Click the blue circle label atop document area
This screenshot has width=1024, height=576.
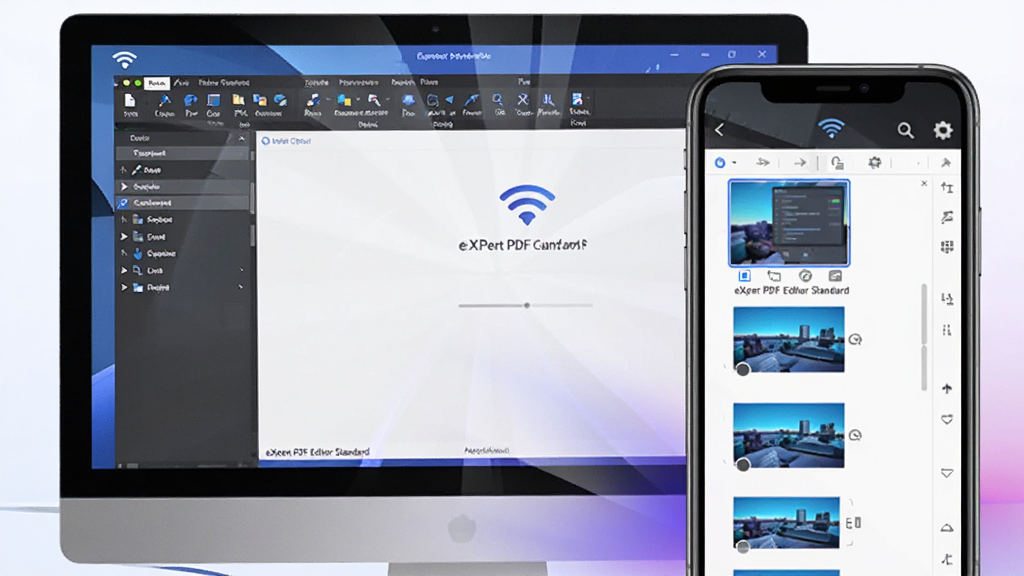coord(286,141)
